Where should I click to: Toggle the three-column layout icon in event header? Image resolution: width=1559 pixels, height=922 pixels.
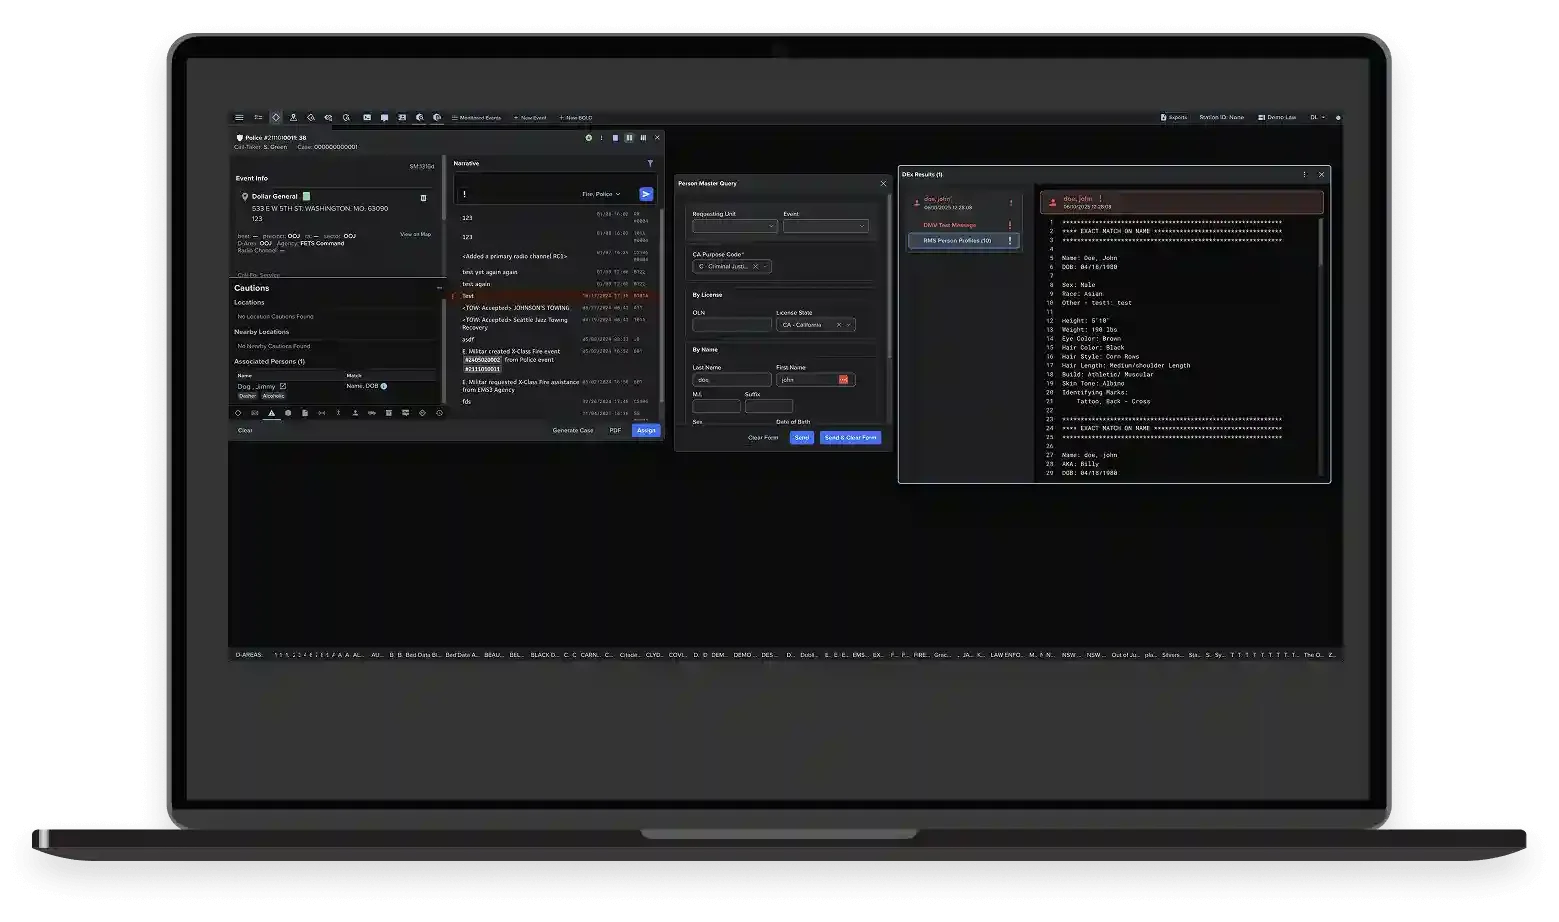coord(643,138)
